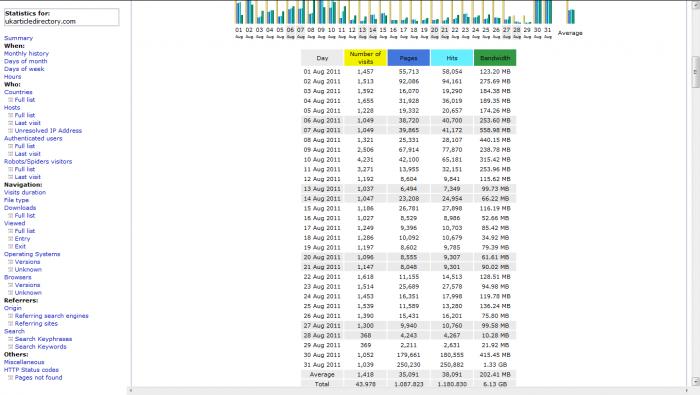This screenshot has height=395, width=700.
Task: Click the icon beside Unresolved IP Address
Action: pos(11,130)
